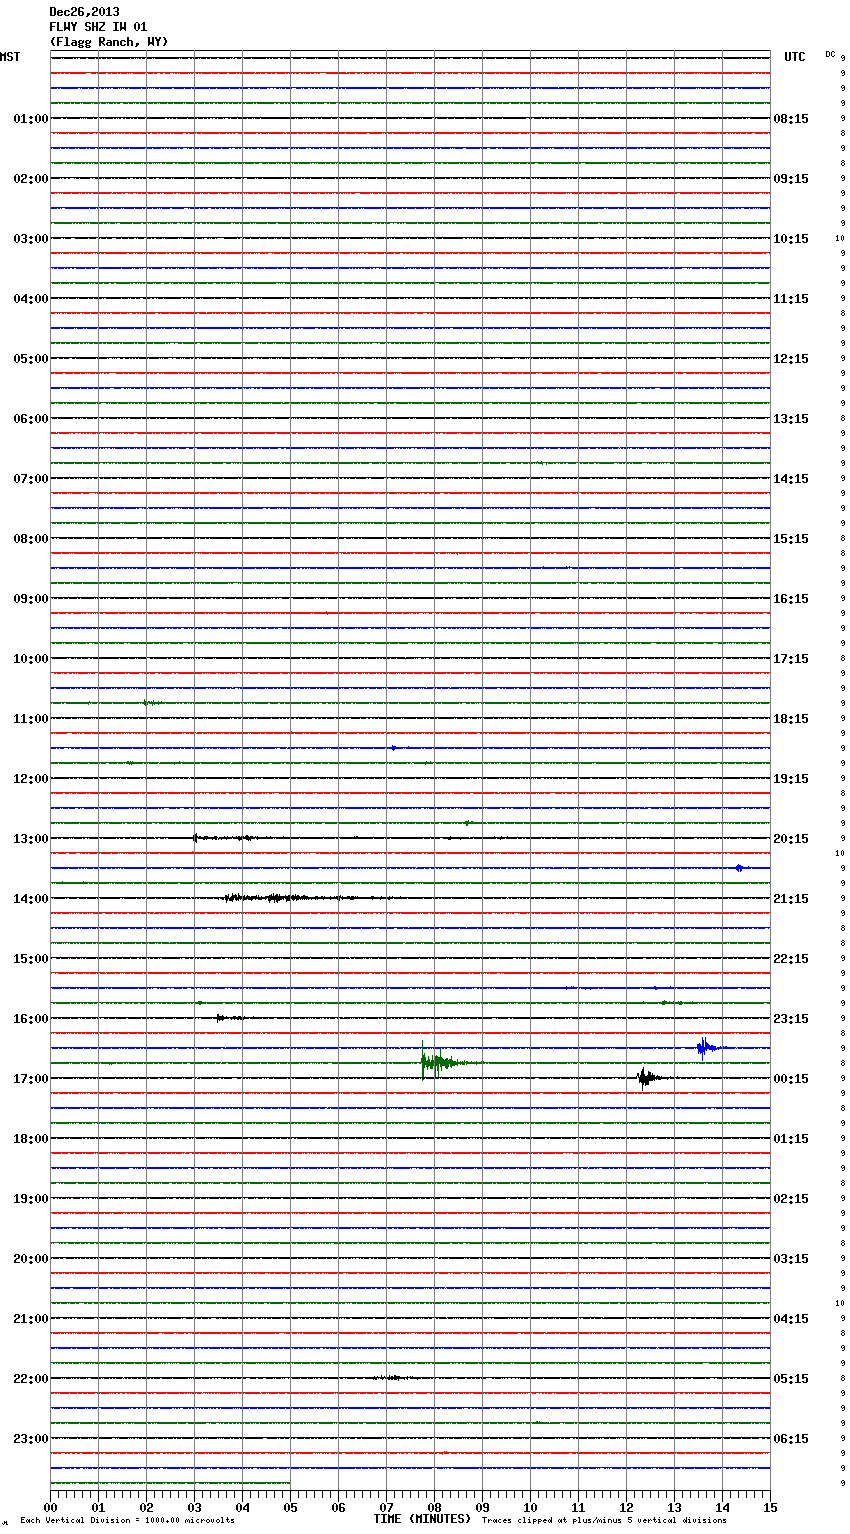Click the 18:15 UTC time label
850x1534 pixels.
pos(791,719)
